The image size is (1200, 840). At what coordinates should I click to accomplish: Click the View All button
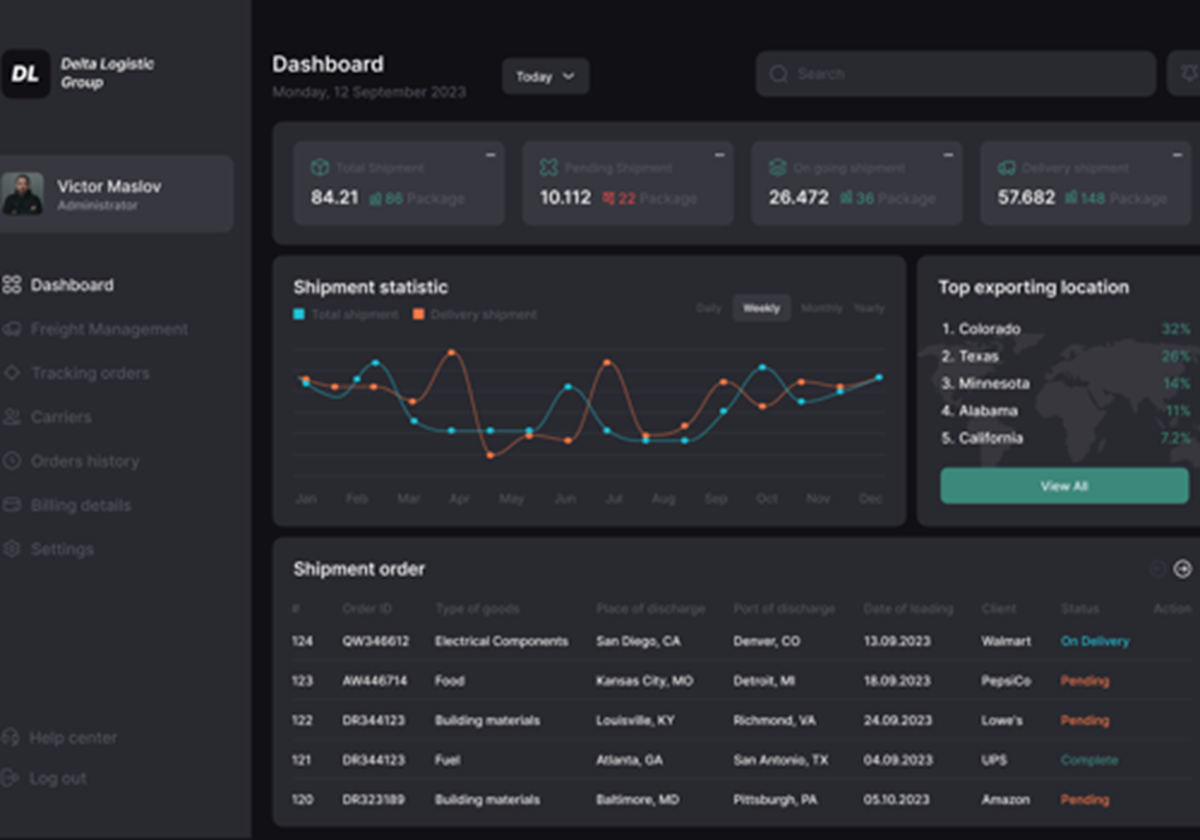pos(1064,486)
